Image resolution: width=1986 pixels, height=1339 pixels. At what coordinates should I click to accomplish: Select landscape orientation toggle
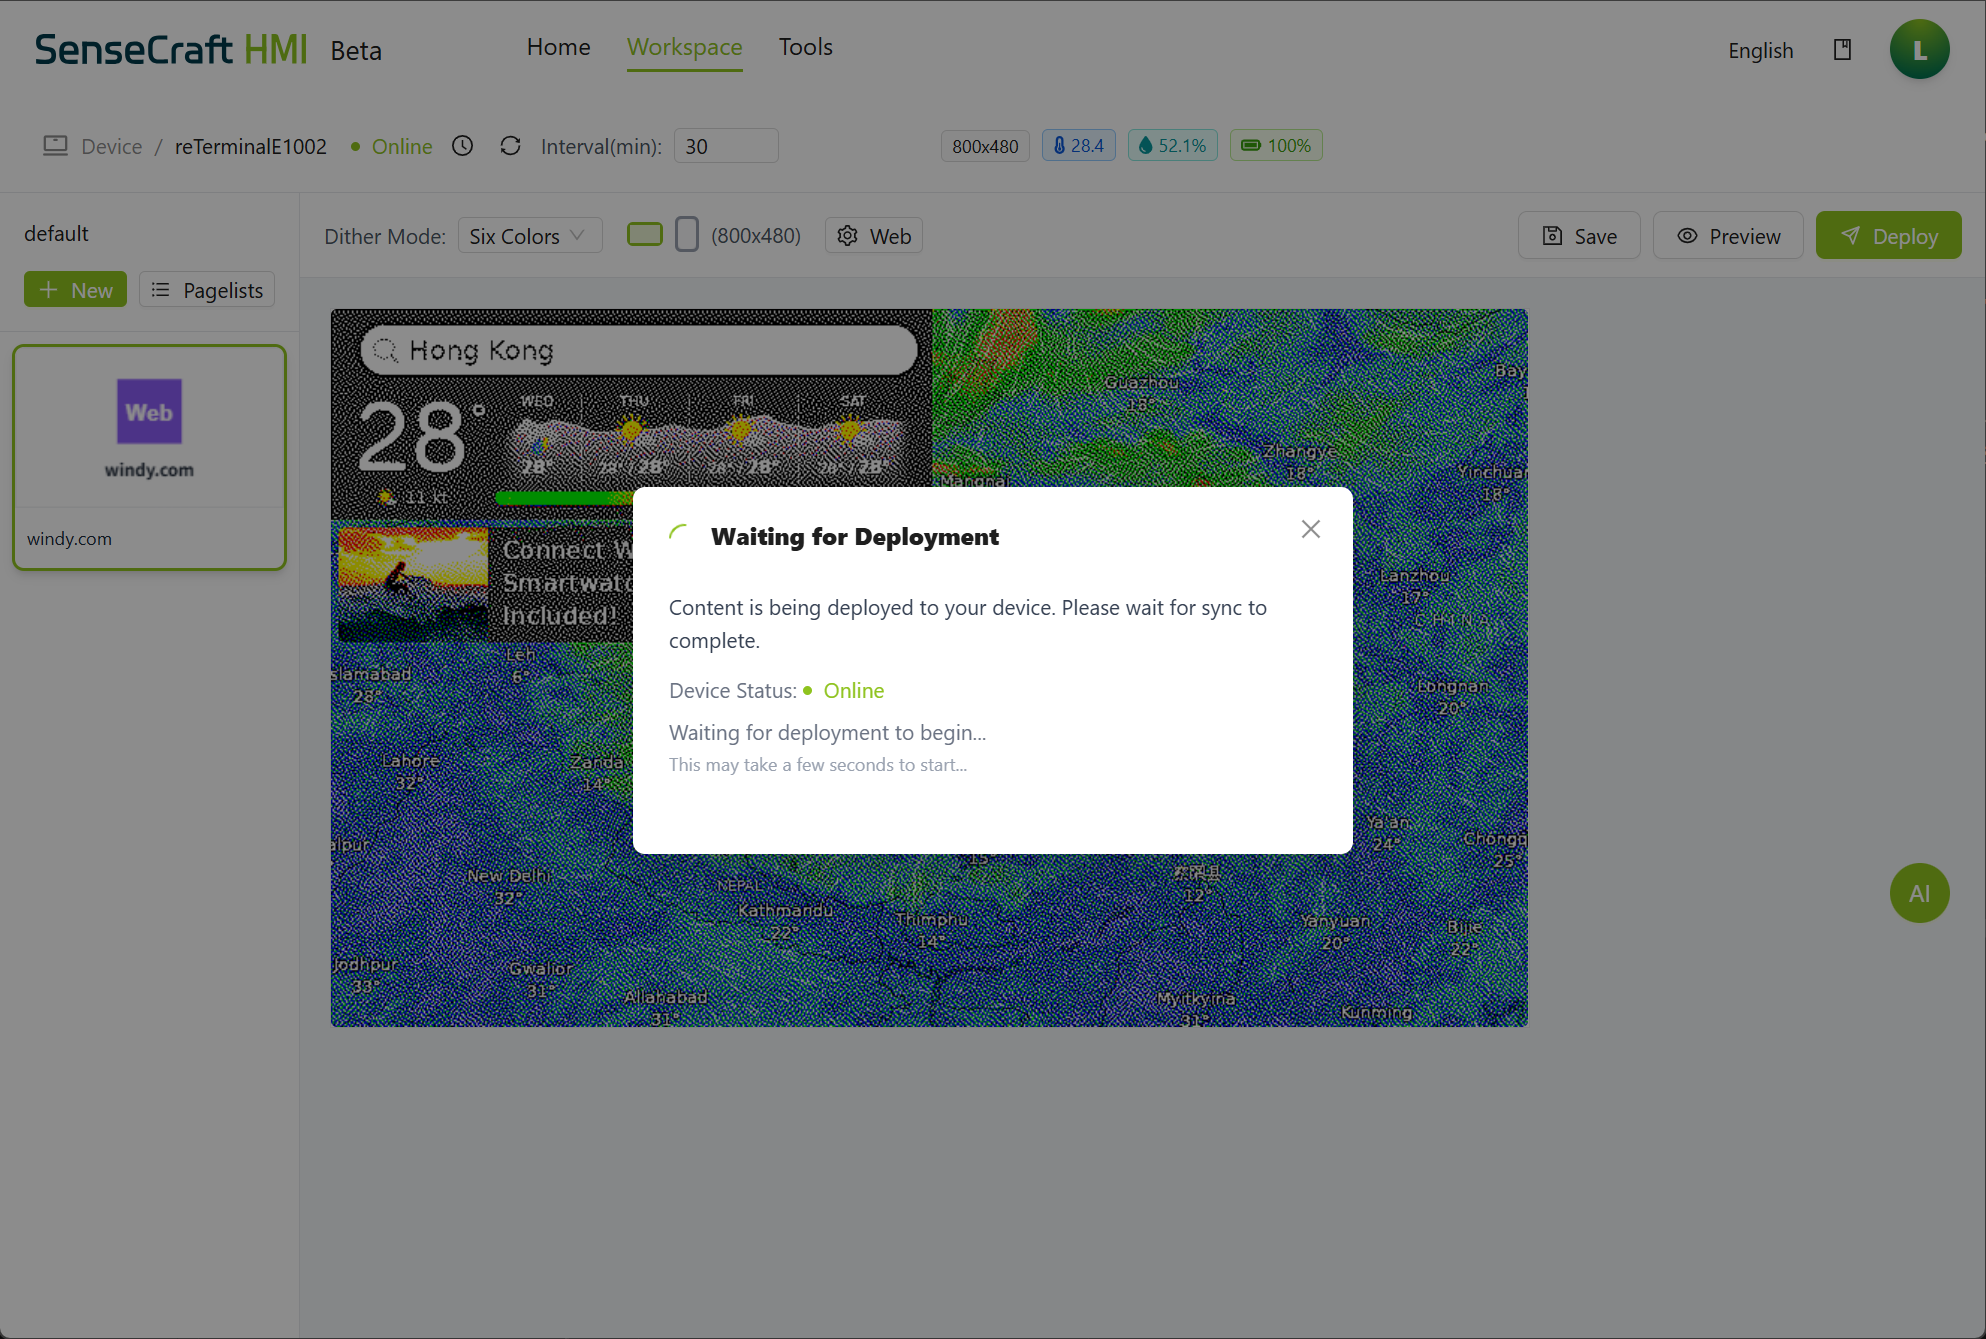coord(644,235)
